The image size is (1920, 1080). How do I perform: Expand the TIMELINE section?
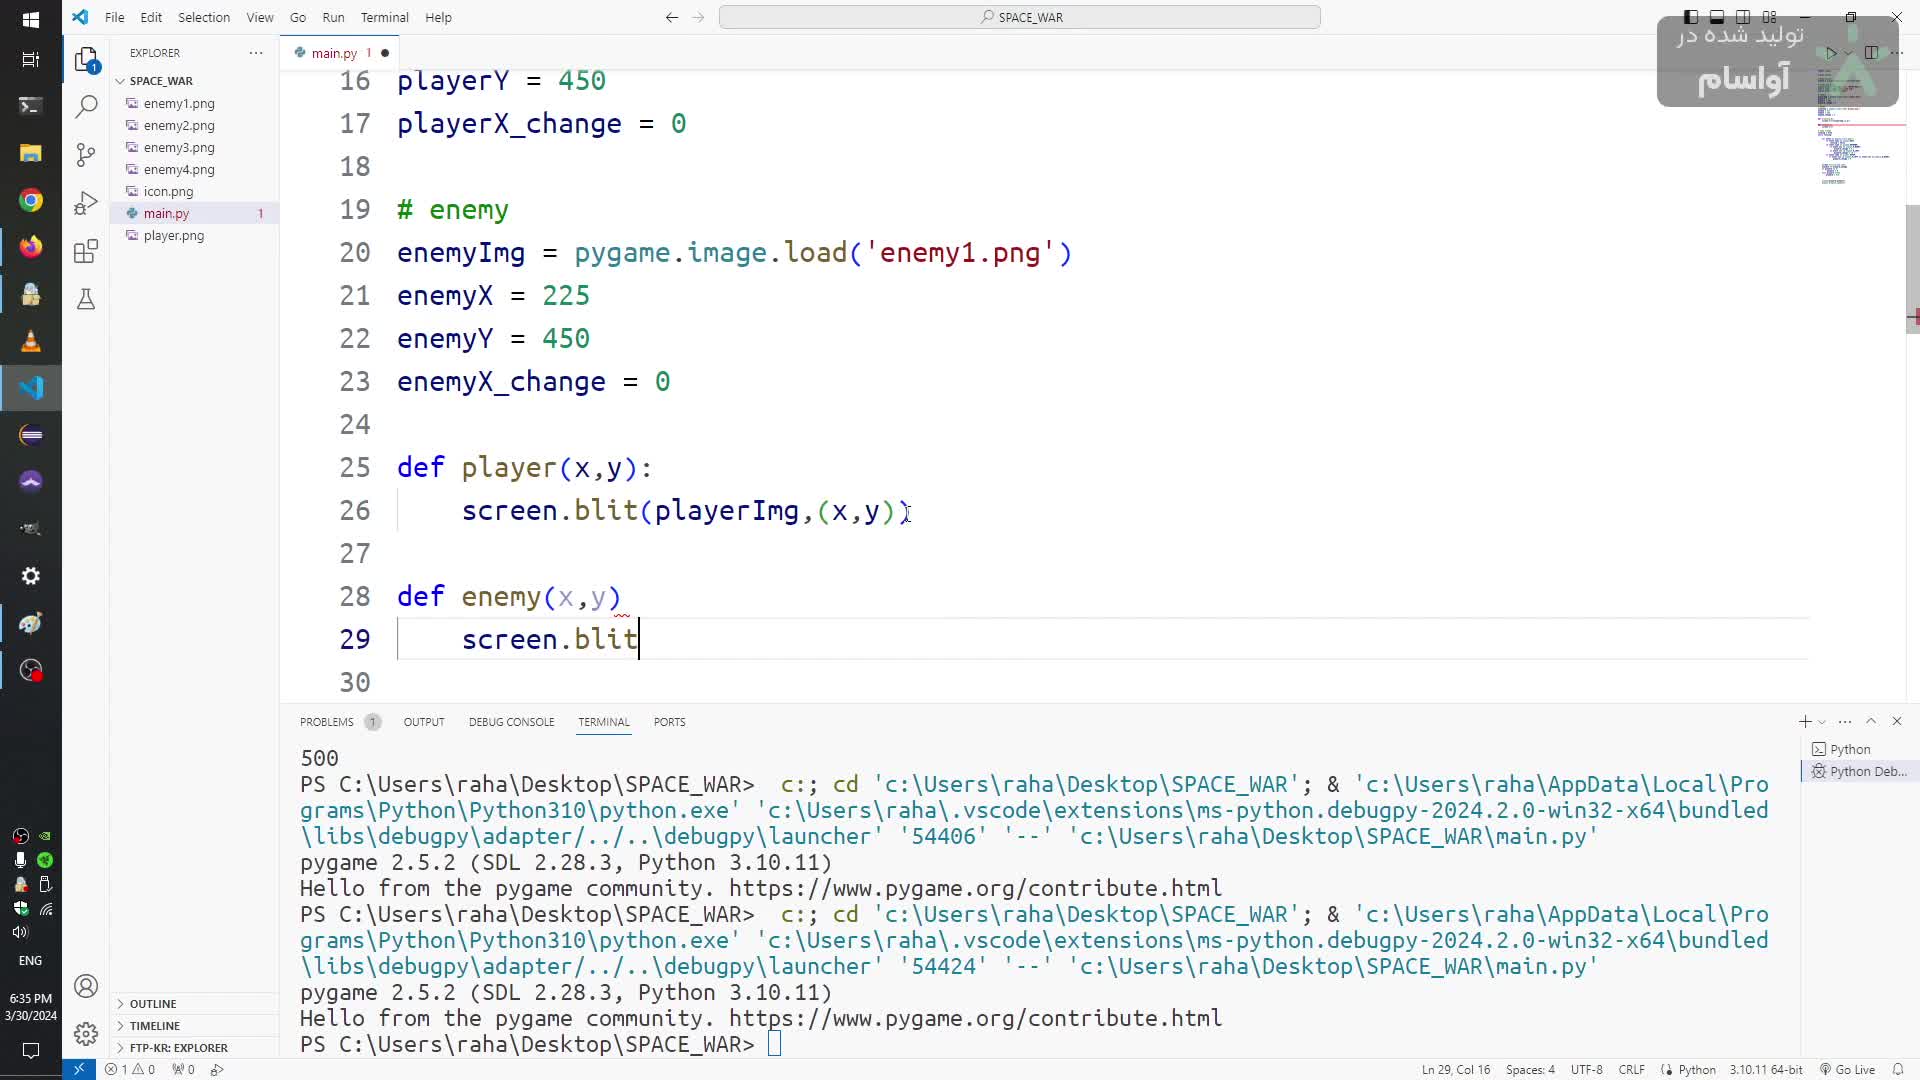[x=155, y=1025]
